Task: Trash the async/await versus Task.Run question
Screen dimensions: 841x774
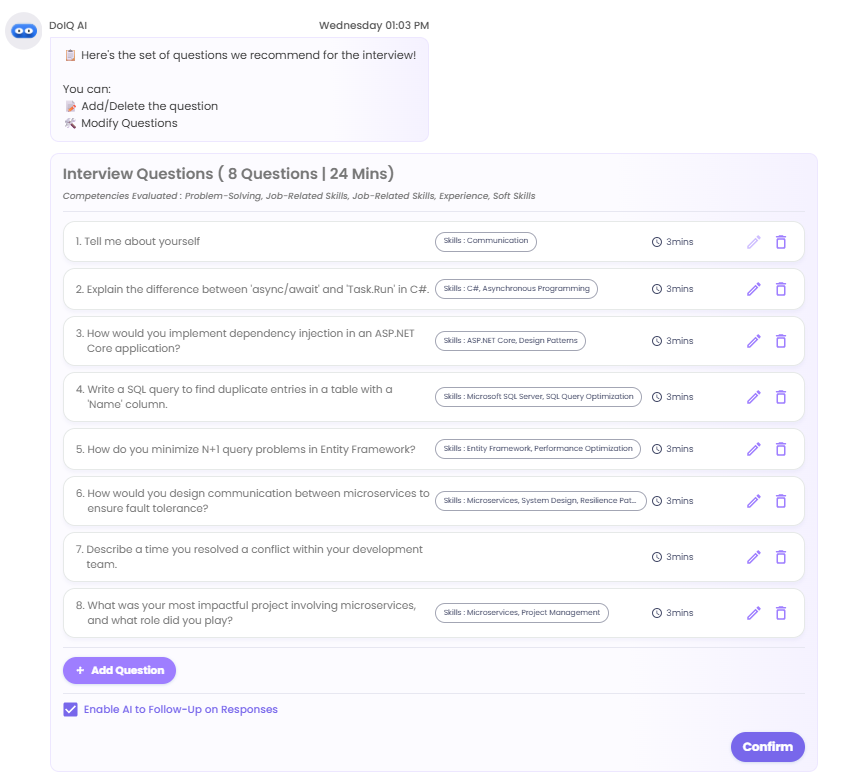Action: pyautogui.click(x=781, y=289)
